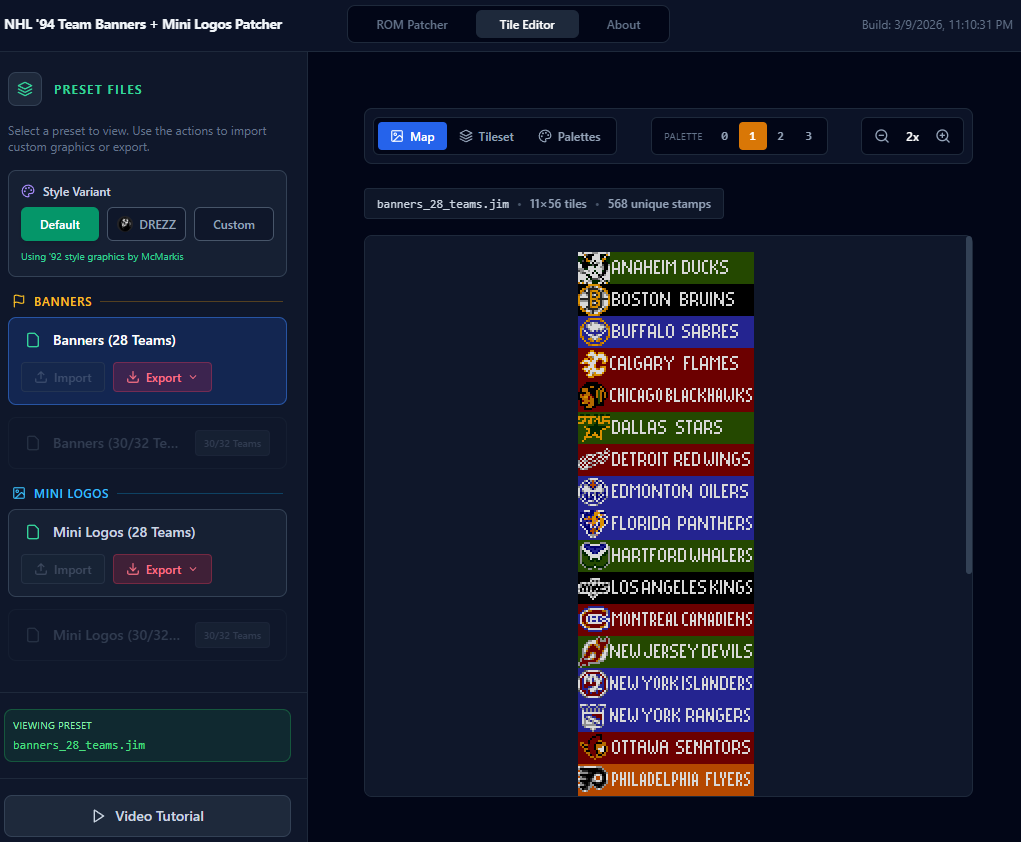The image size is (1021, 842).
Task: Open the Banners Export dropdown
Action: 162,378
